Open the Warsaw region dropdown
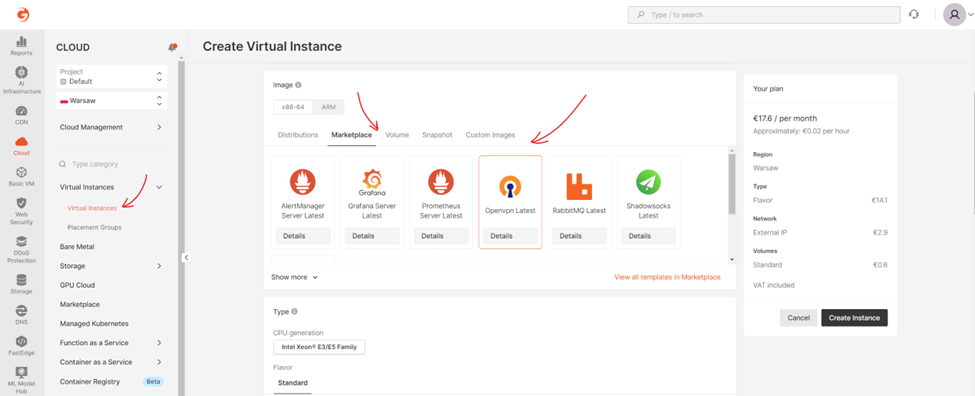The height and width of the screenshot is (396, 975). 111,100
